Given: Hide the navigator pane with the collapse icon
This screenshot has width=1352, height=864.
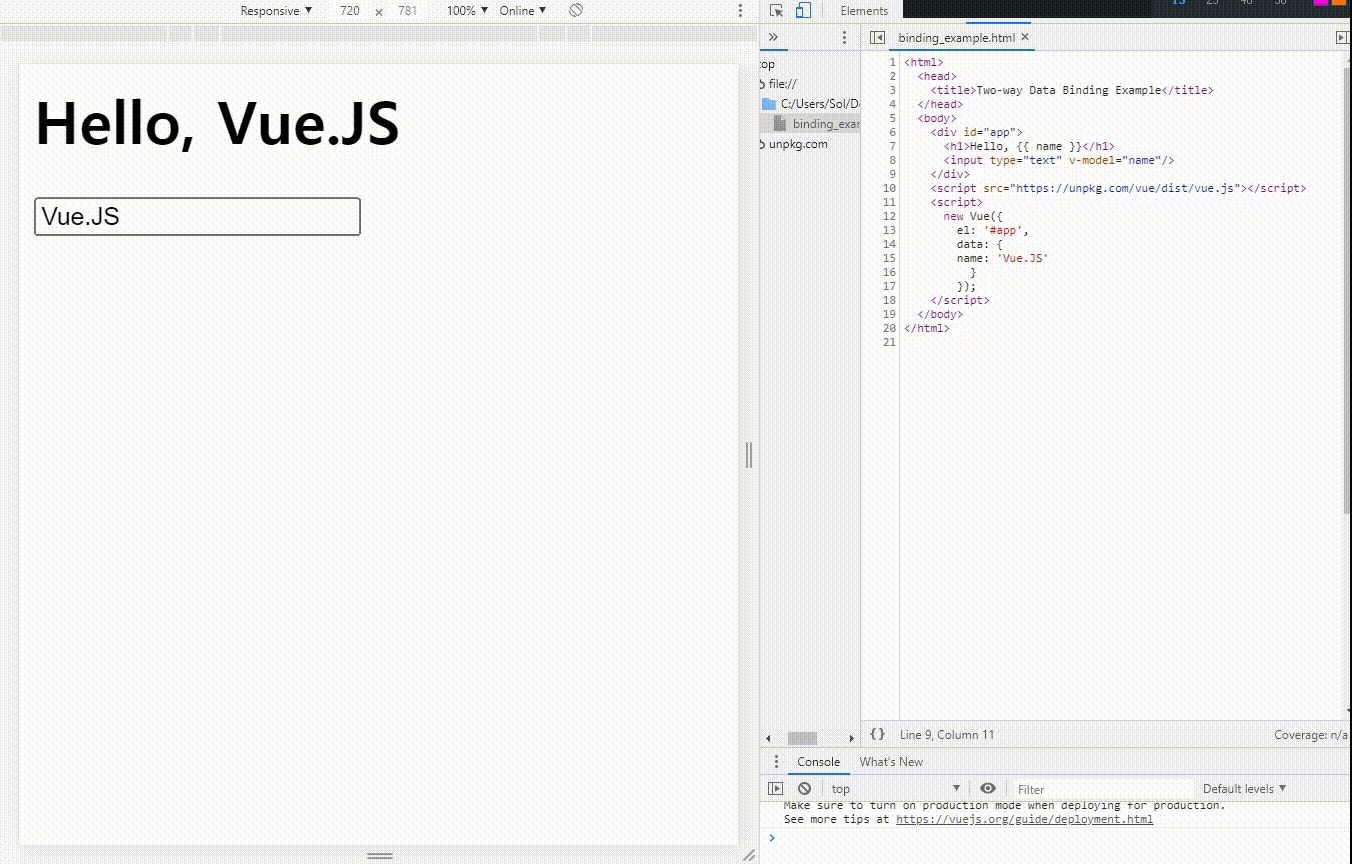Looking at the screenshot, I should pos(876,37).
